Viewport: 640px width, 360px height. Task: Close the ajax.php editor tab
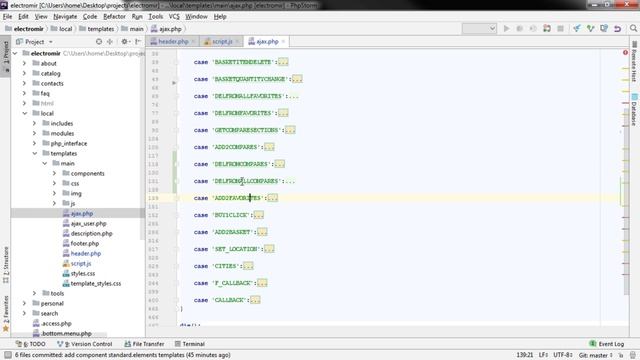(283, 42)
